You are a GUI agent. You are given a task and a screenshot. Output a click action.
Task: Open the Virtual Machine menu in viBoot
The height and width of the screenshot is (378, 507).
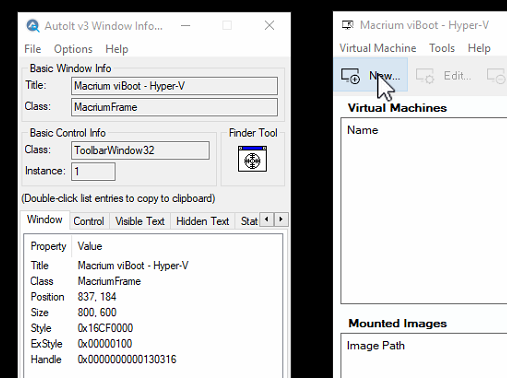click(x=378, y=48)
